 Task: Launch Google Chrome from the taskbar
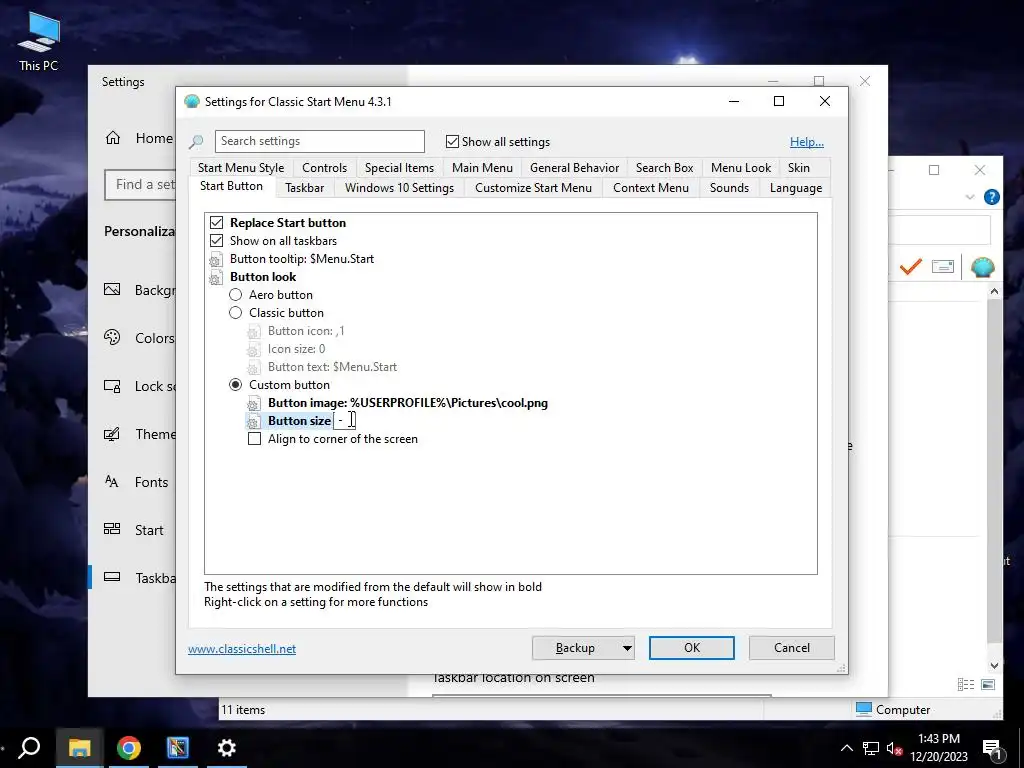pos(129,748)
